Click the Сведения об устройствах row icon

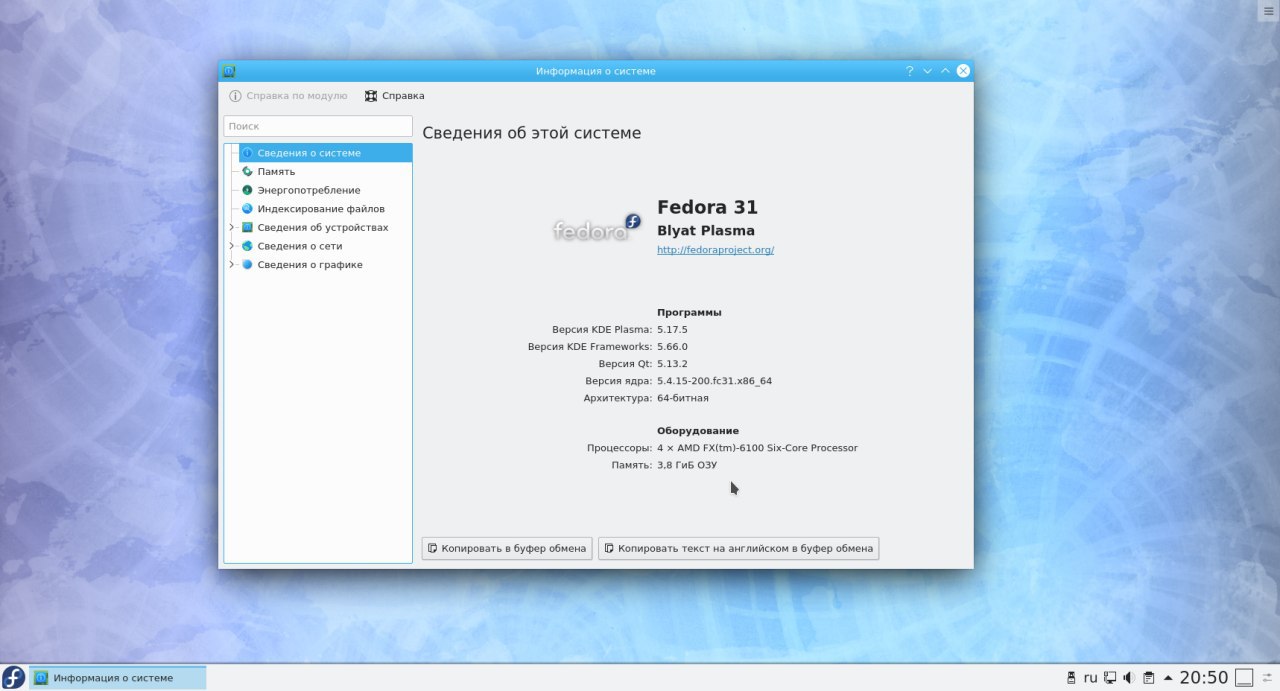(x=247, y=227)
